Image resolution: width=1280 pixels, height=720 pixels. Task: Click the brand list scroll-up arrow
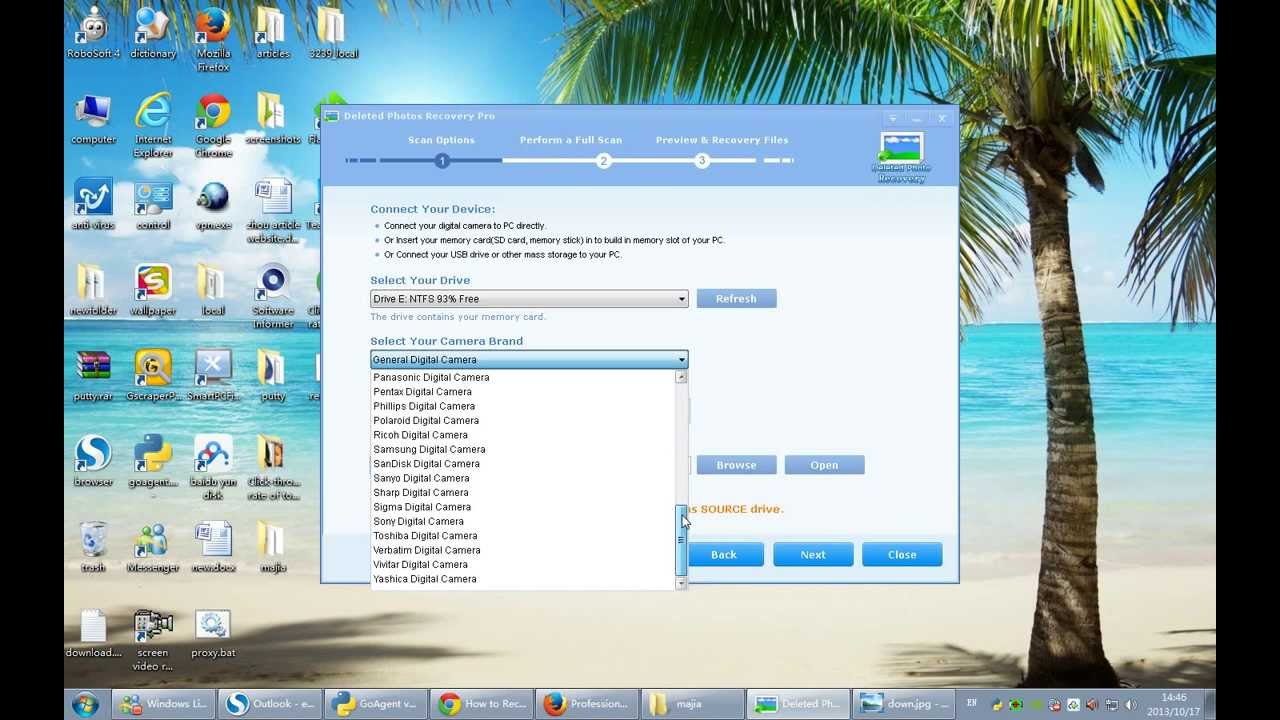681,377
